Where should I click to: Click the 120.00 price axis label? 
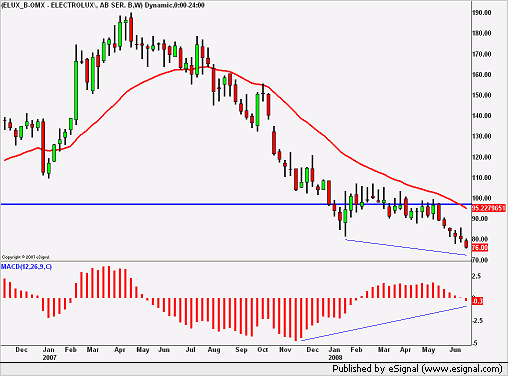tap(482, 157)
